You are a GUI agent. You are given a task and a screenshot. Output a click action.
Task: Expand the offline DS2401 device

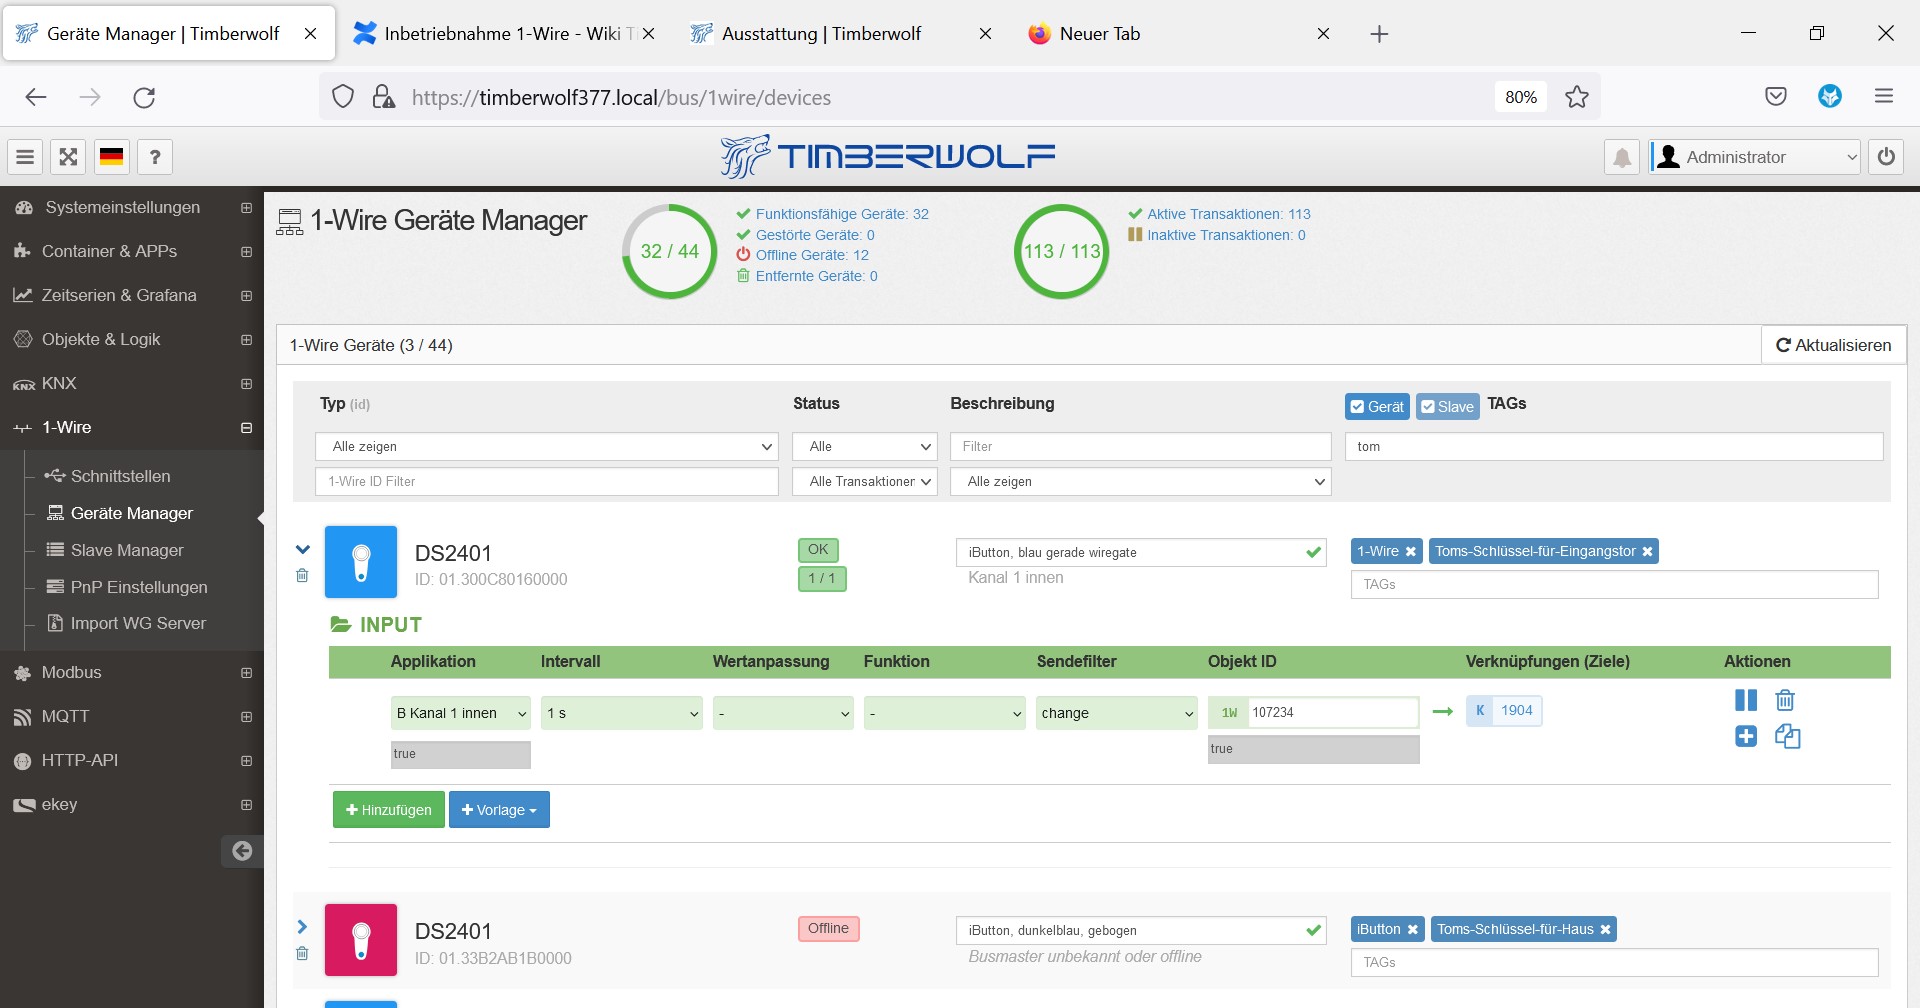302,927
